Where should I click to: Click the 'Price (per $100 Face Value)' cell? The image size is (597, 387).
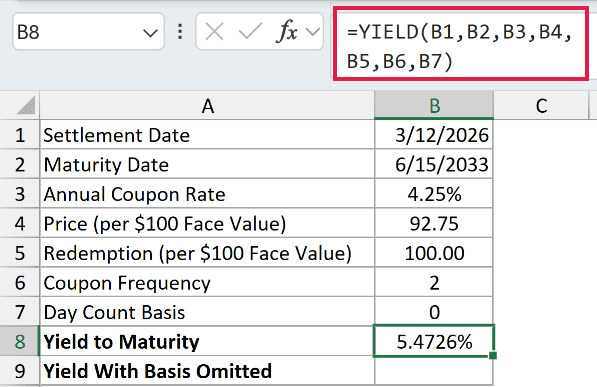pos(207,224)
